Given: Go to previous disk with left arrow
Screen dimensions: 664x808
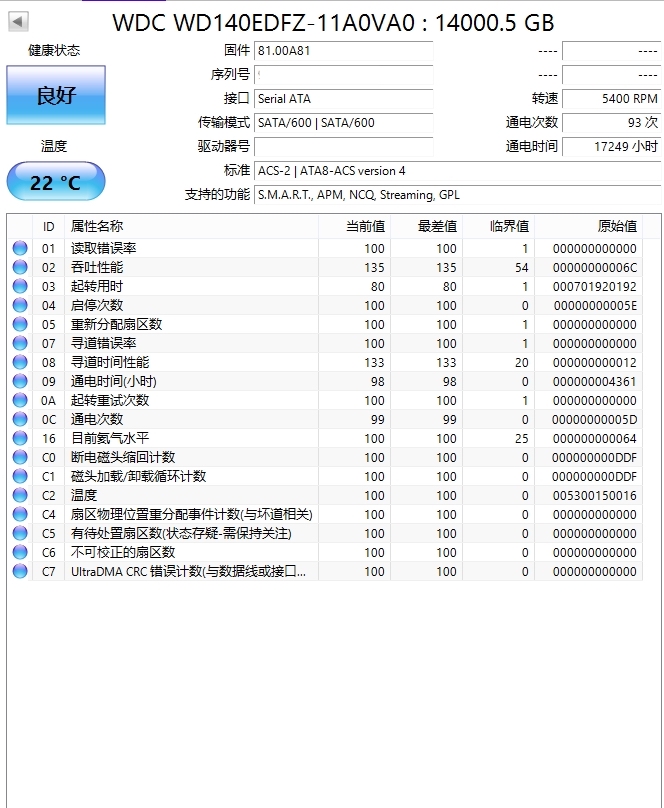Looking at the screenshot, I should 18,22.
